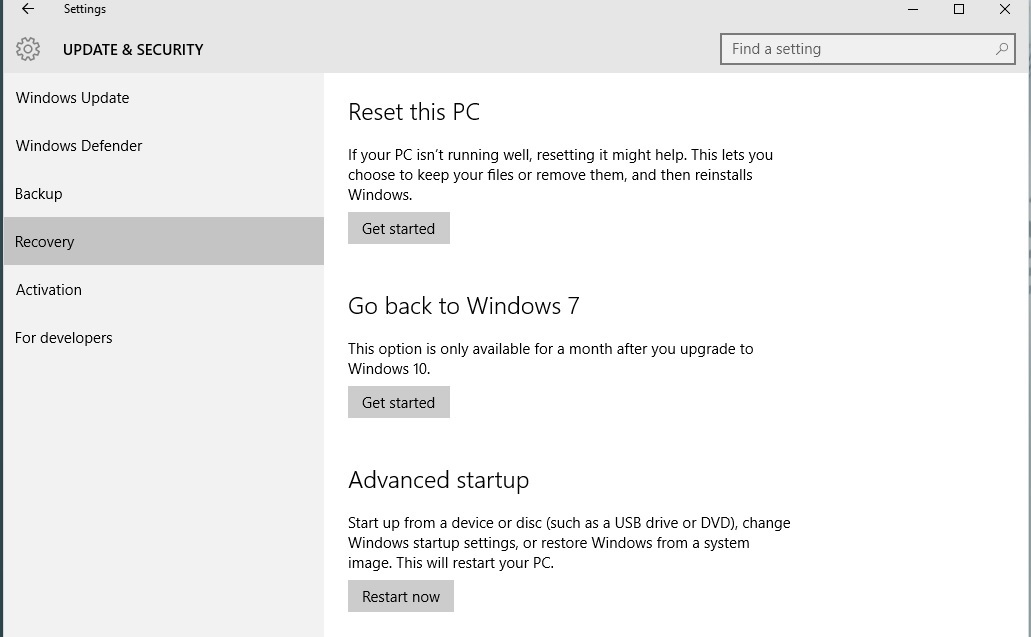Screen dimensions: 1031x637
Task: Click Get started under Reset this PC
Action: tap(398, 228)
